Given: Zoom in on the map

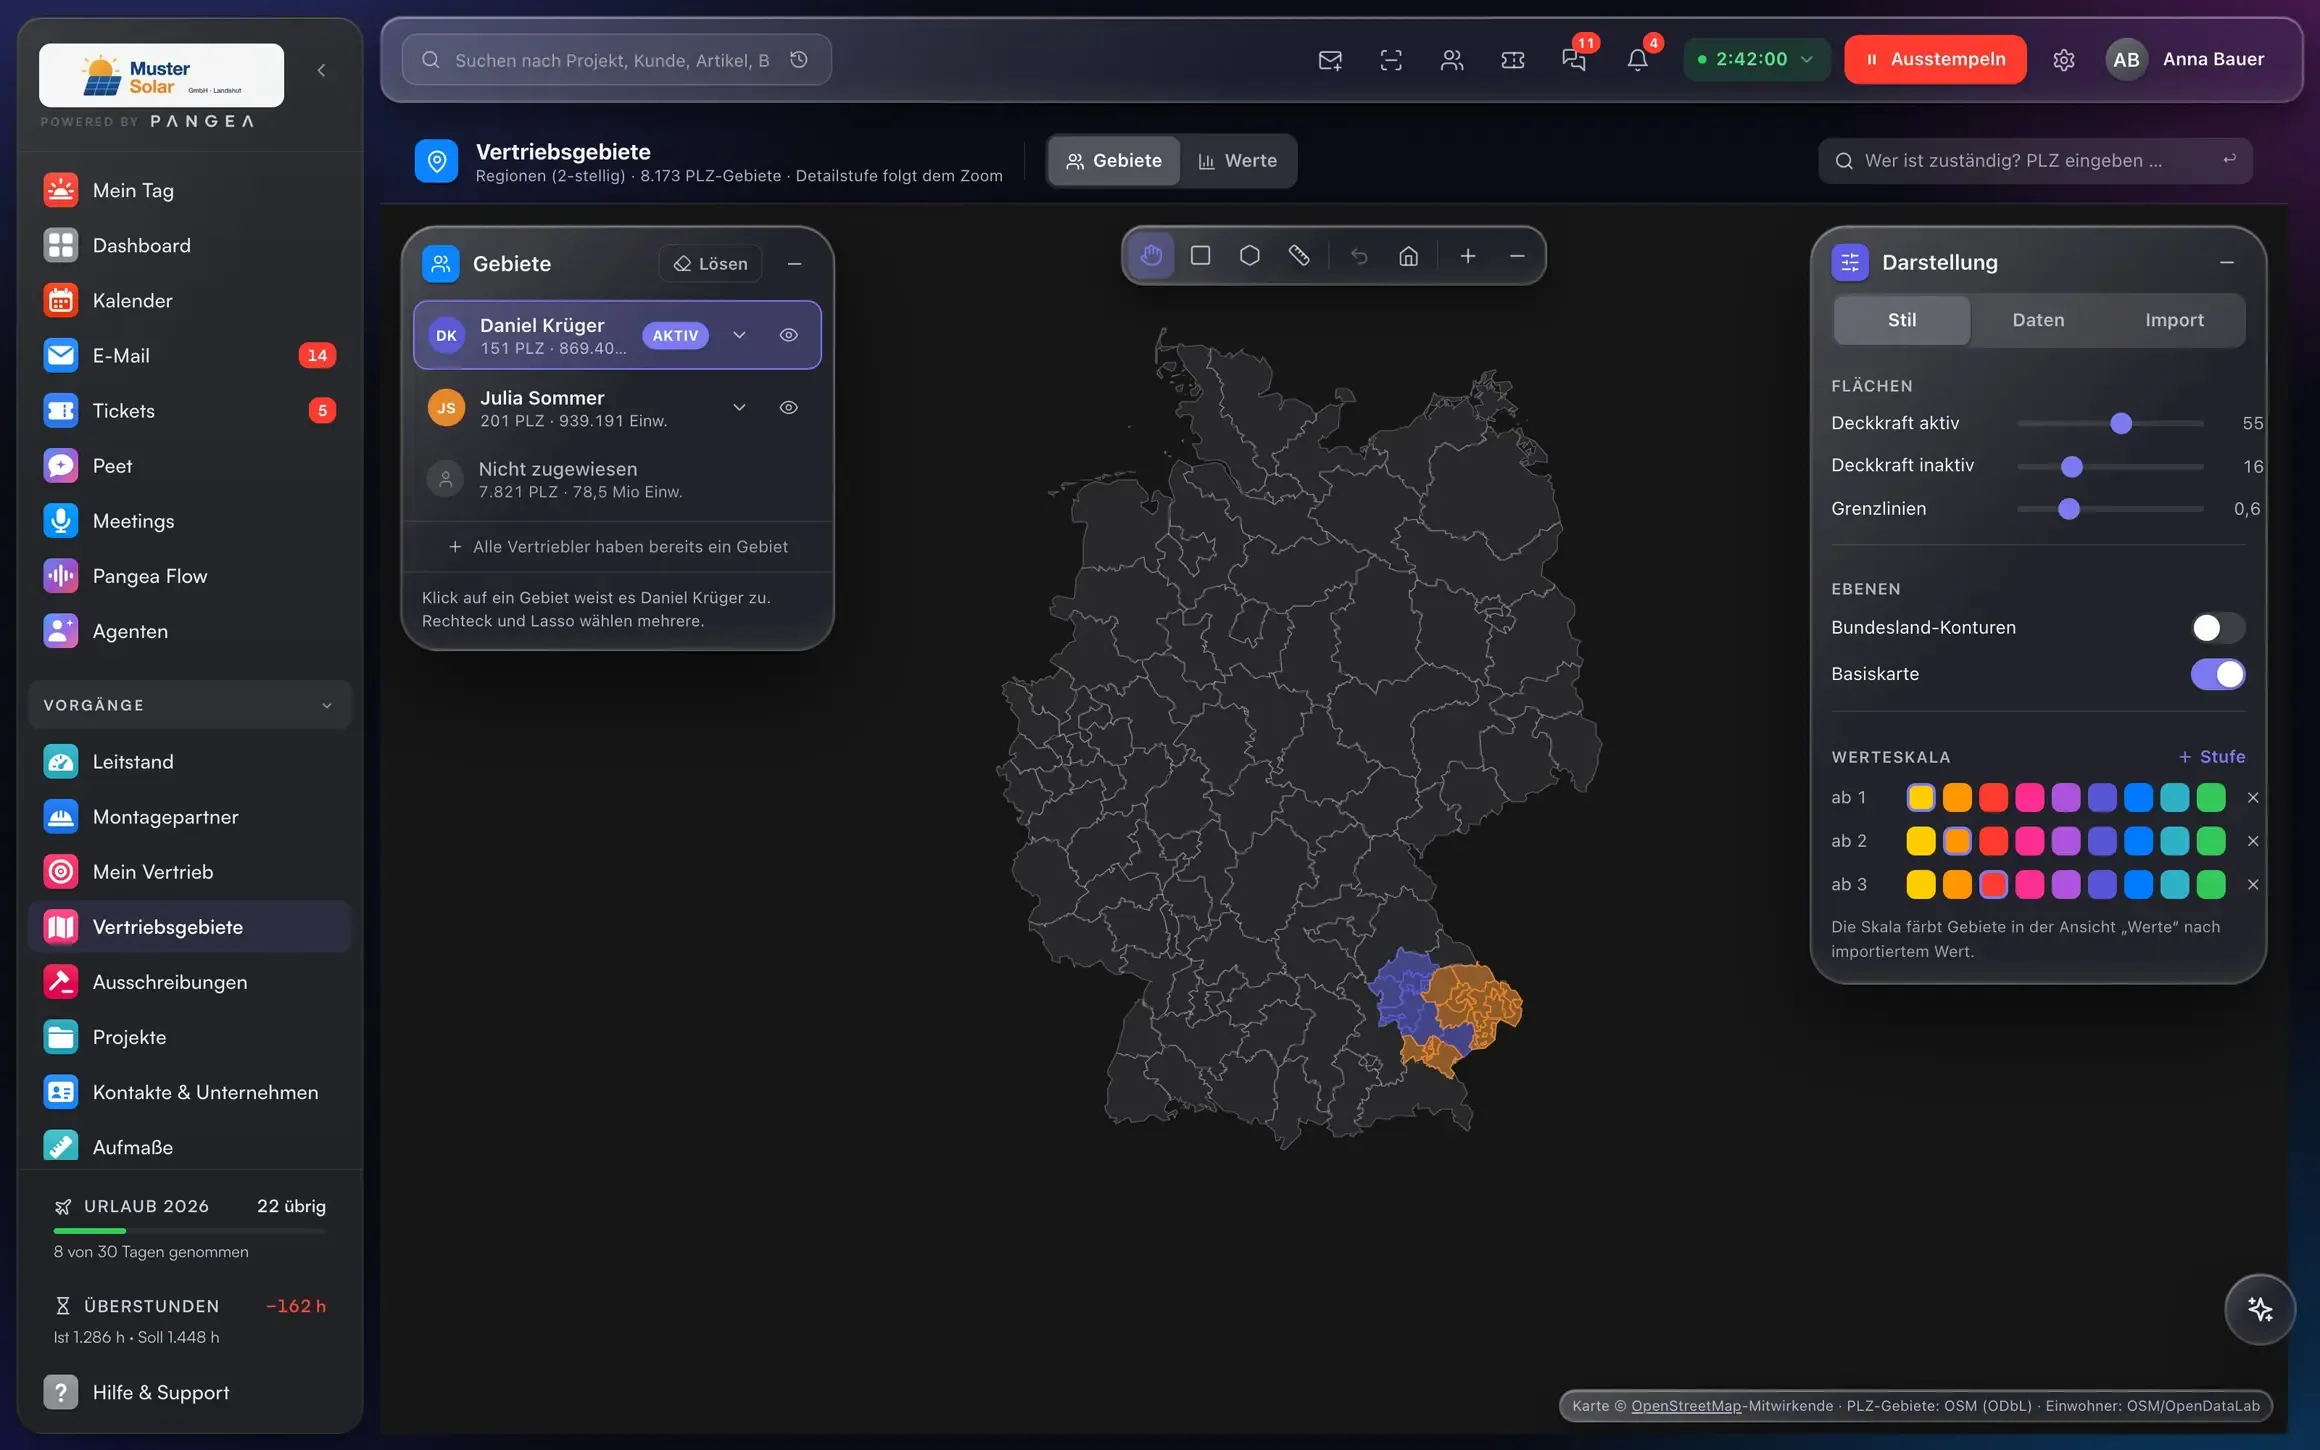Looking at the screenshot, I should (x=1467, y=256).
